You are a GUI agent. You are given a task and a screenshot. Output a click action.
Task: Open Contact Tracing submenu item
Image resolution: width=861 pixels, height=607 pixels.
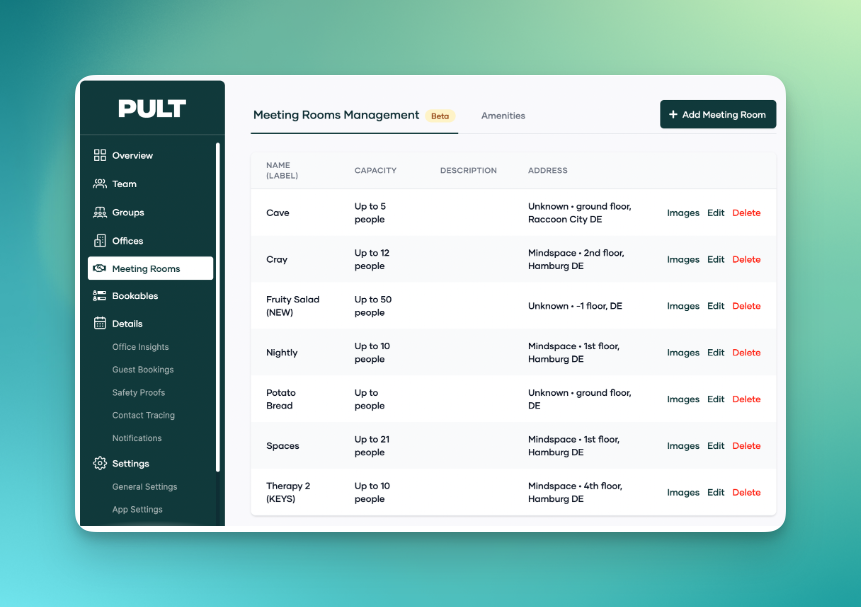143,415
